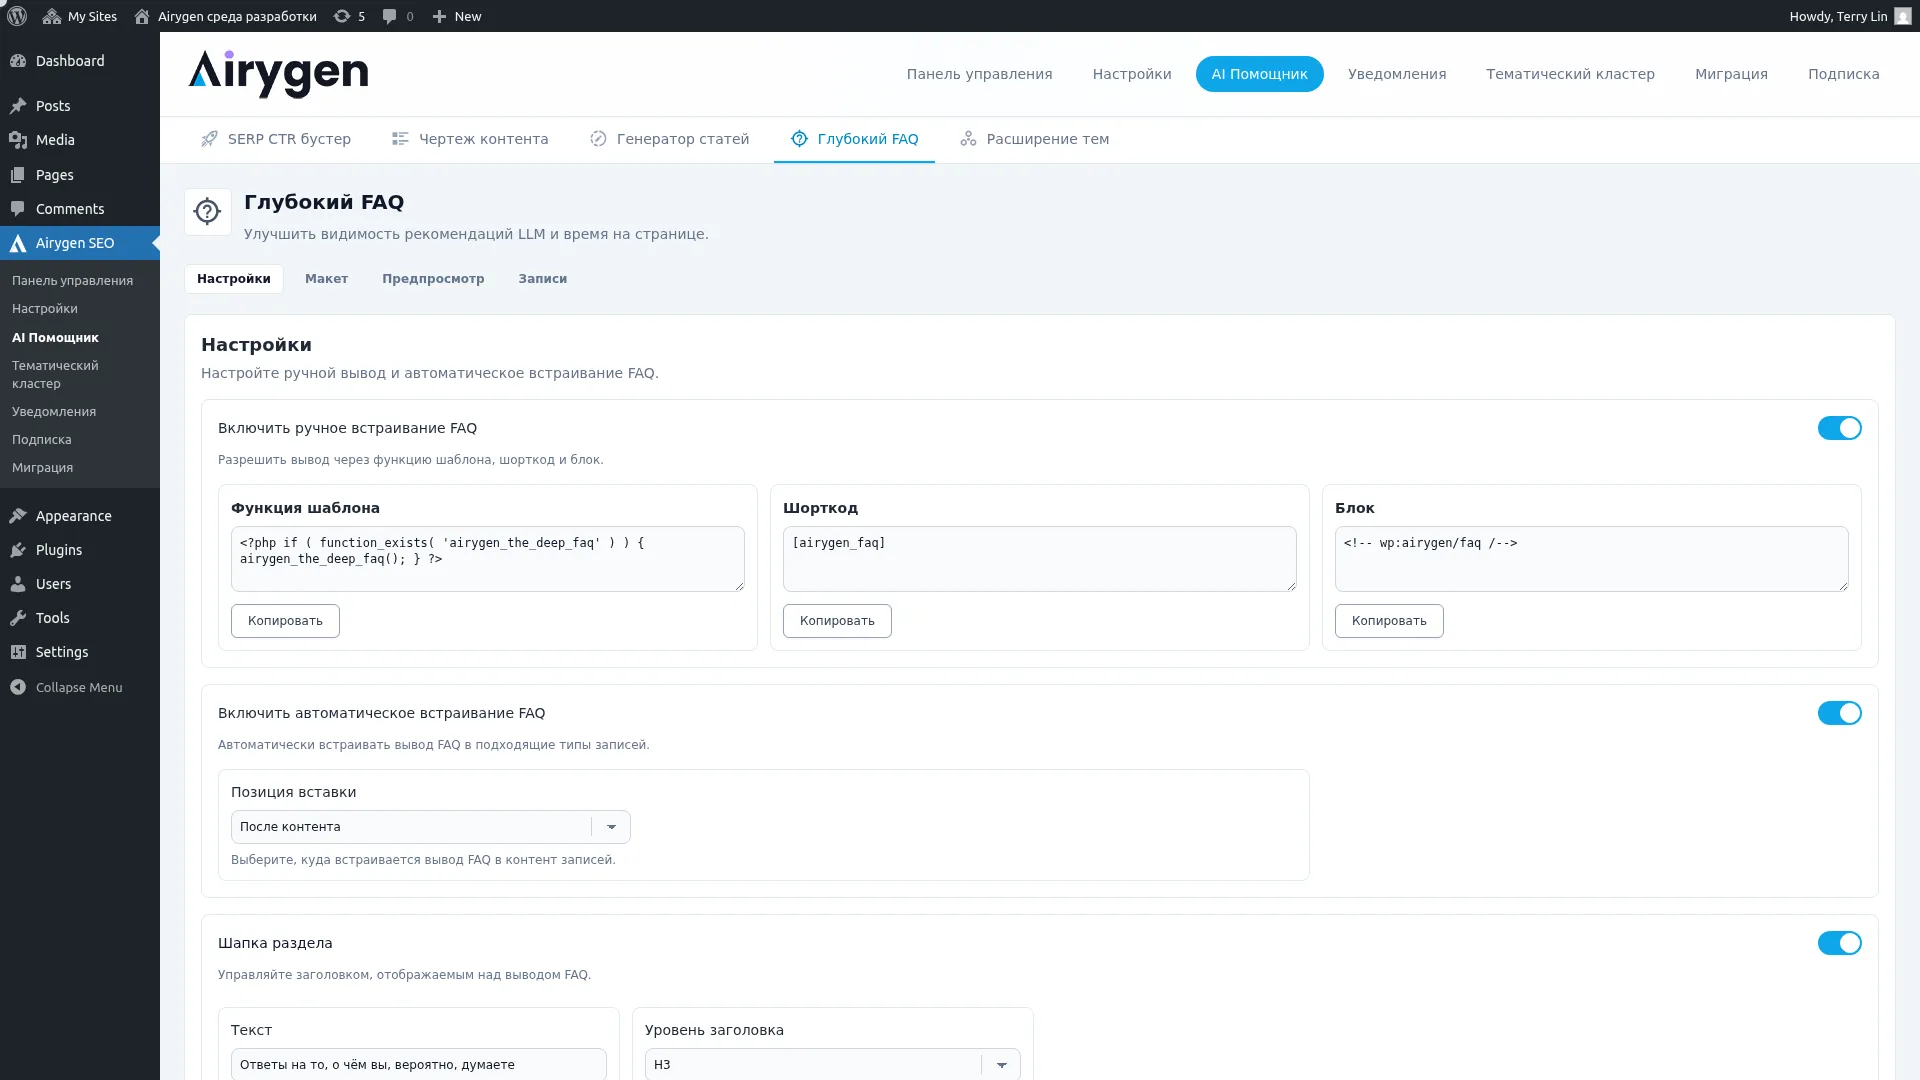Click the Collapse Menu arrow icon
The image size is (1920, 1080).
coord(18,687)
